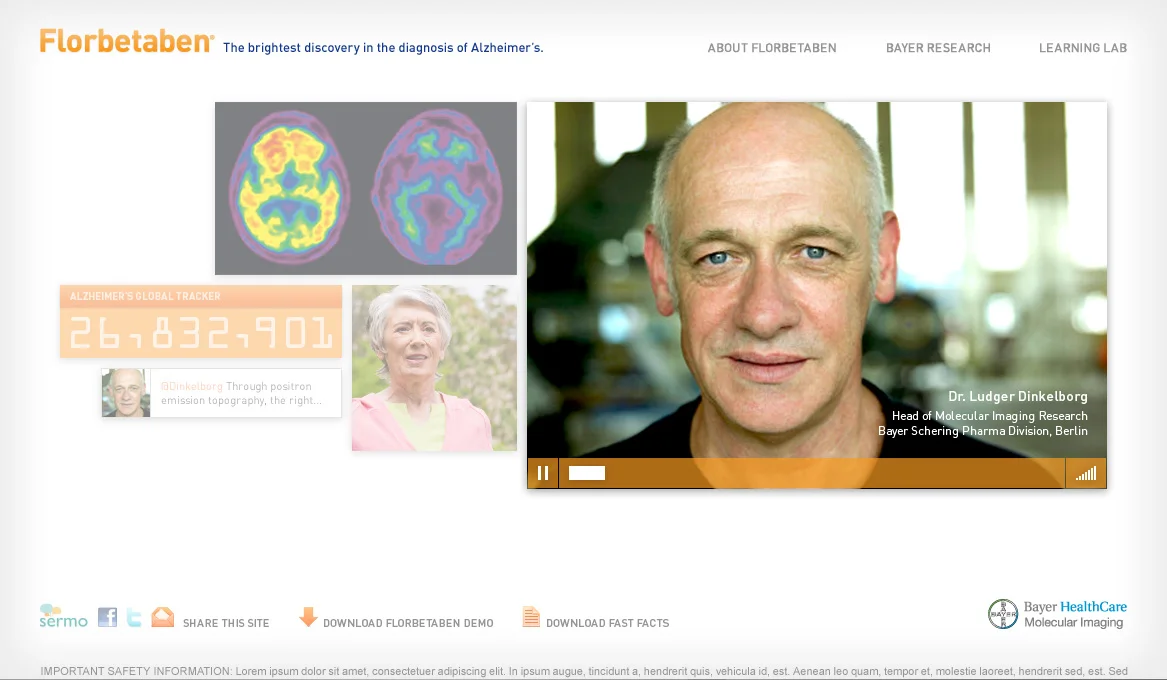The height and width of the screenshot is (680, 1167).
Task: Open the Learning Lab menu
Action: click(1083, 48)
